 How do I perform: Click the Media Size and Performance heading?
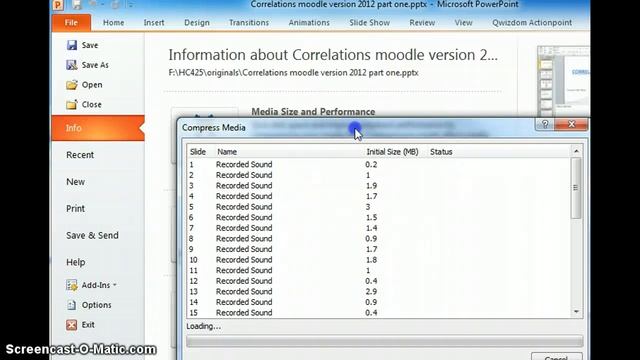point(313,112)
